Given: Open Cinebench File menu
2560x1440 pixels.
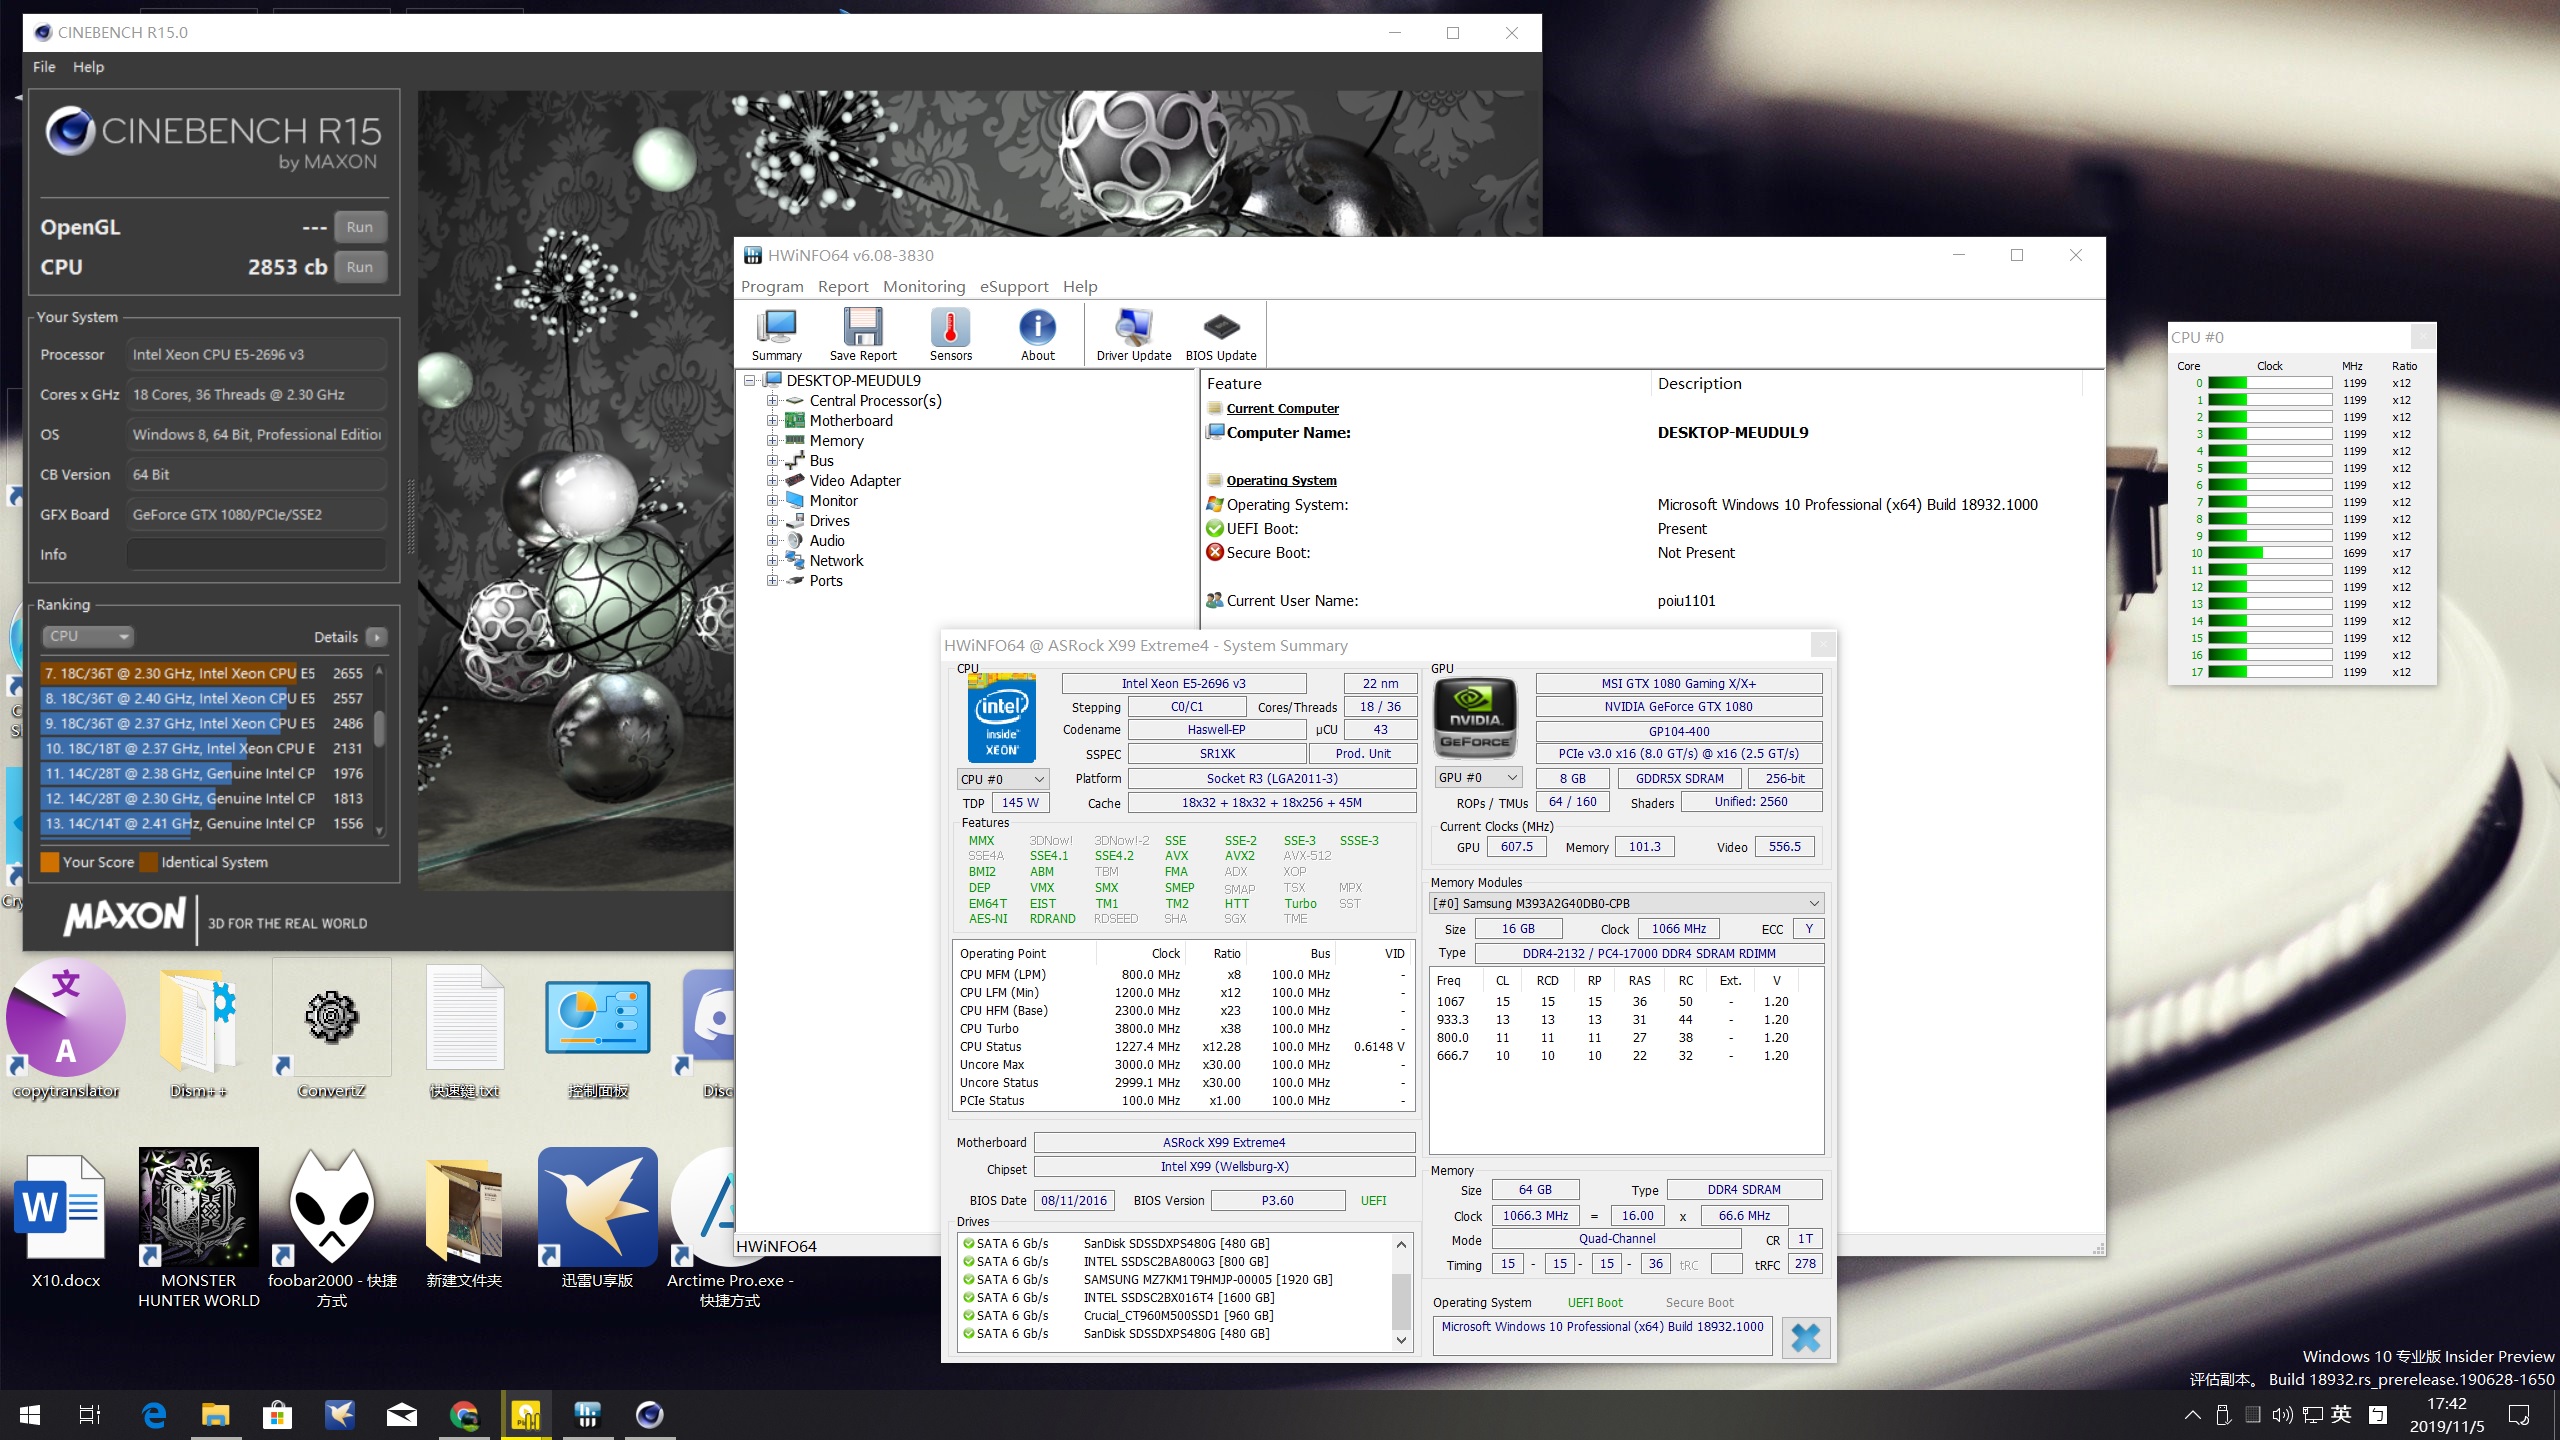Looking at the screenshot, I should click(x=44, y=67).
